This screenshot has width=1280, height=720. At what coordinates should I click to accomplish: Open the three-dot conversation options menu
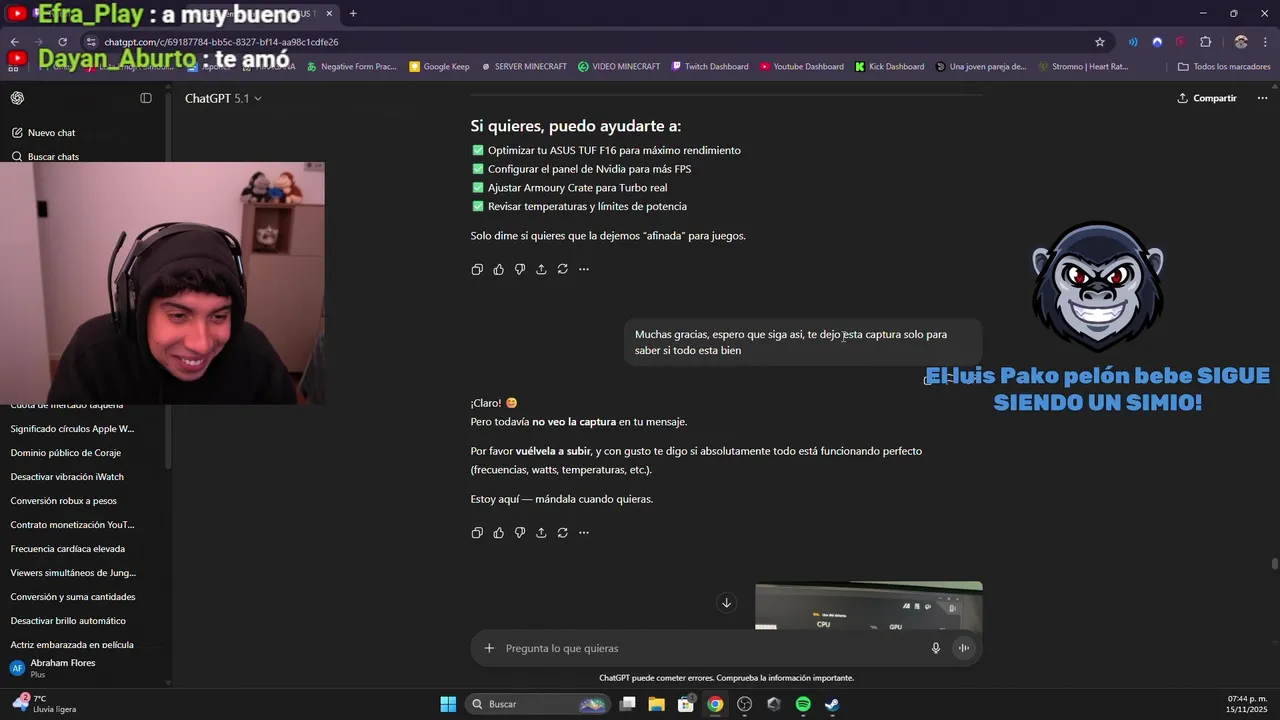pos(1262,98)
